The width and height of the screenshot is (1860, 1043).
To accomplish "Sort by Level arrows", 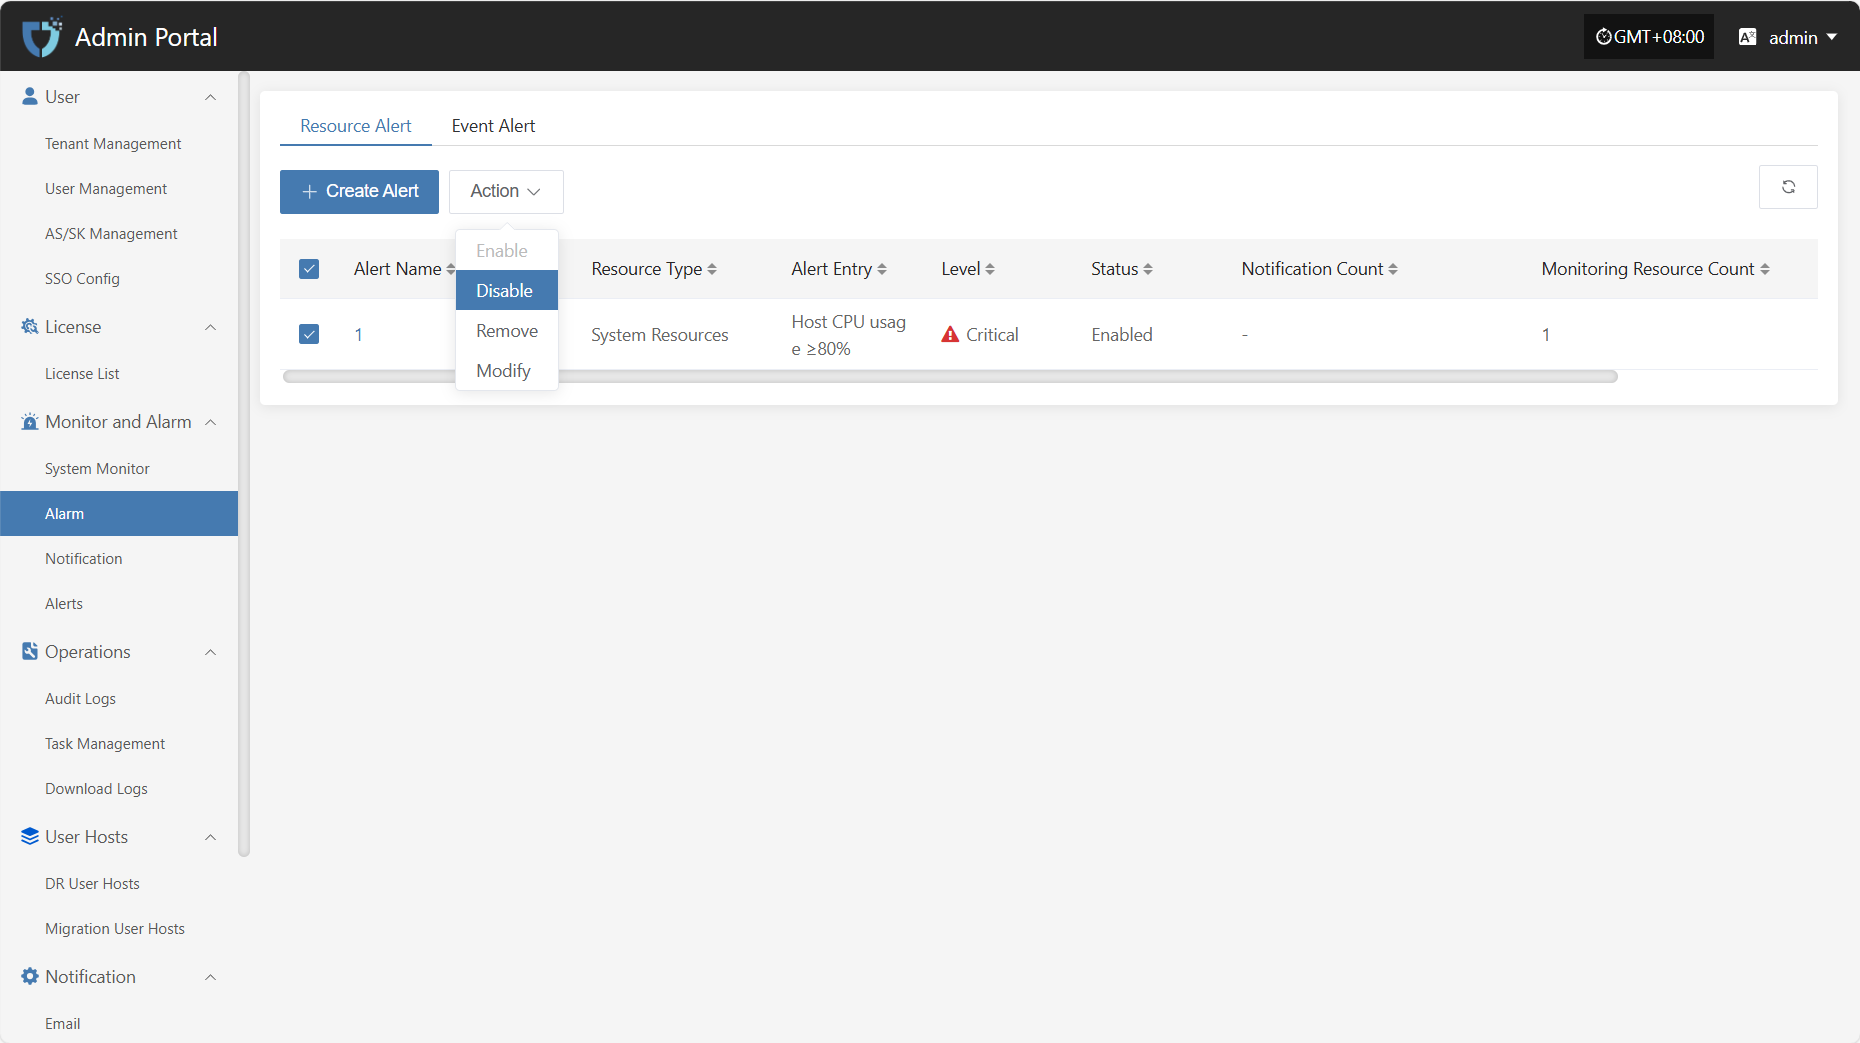I will click(990, 269).
